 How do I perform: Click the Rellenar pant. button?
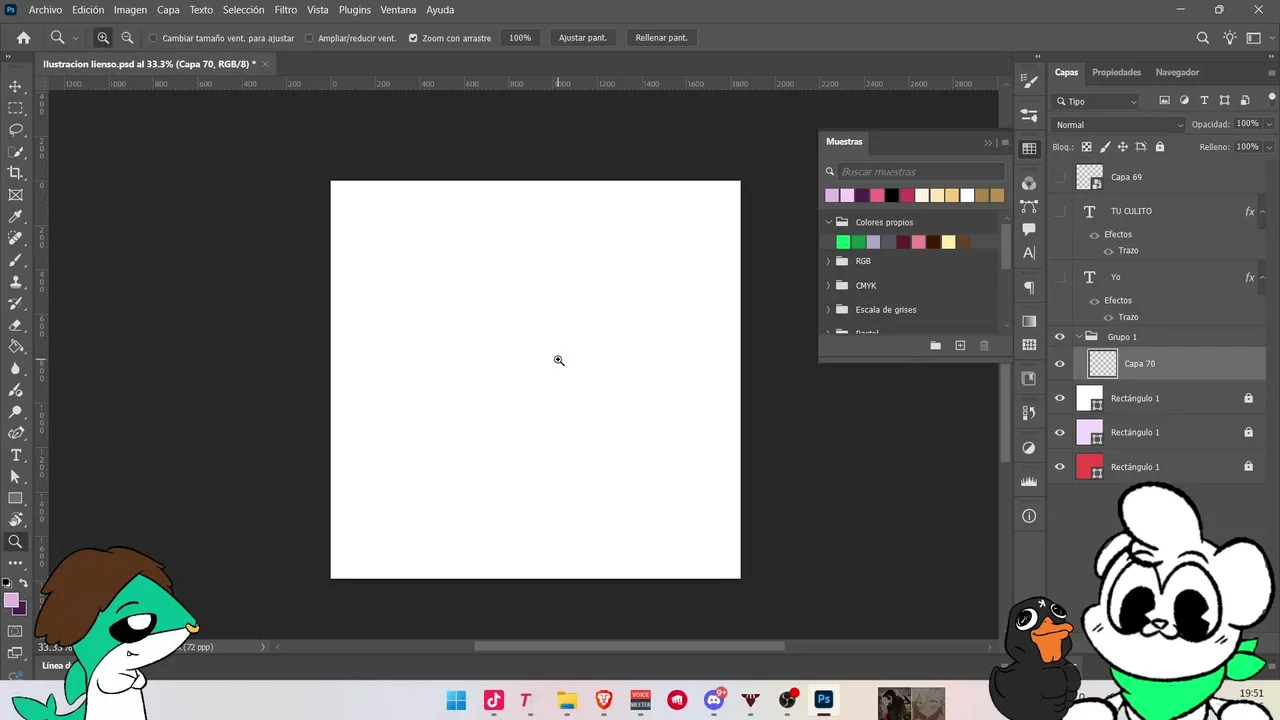click(662, 38)
